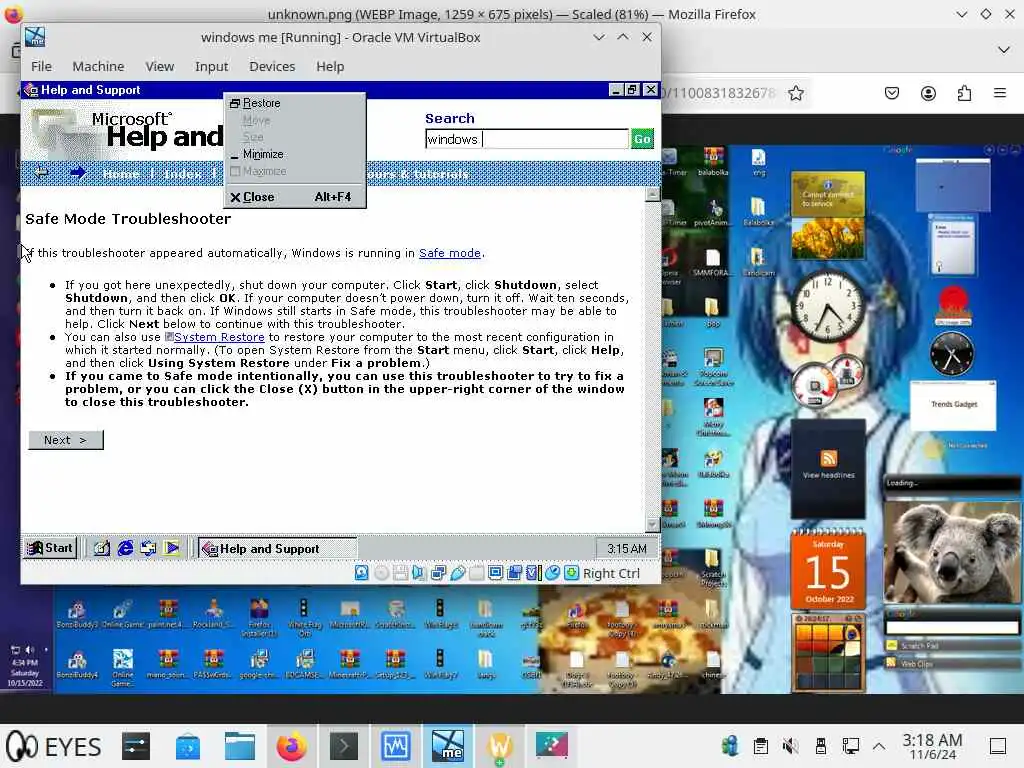Click the KDE clock showing 3:18 AM
The height and width of the screenshot is (768, 1024).
pyautogui.click(x=932, y=746)
